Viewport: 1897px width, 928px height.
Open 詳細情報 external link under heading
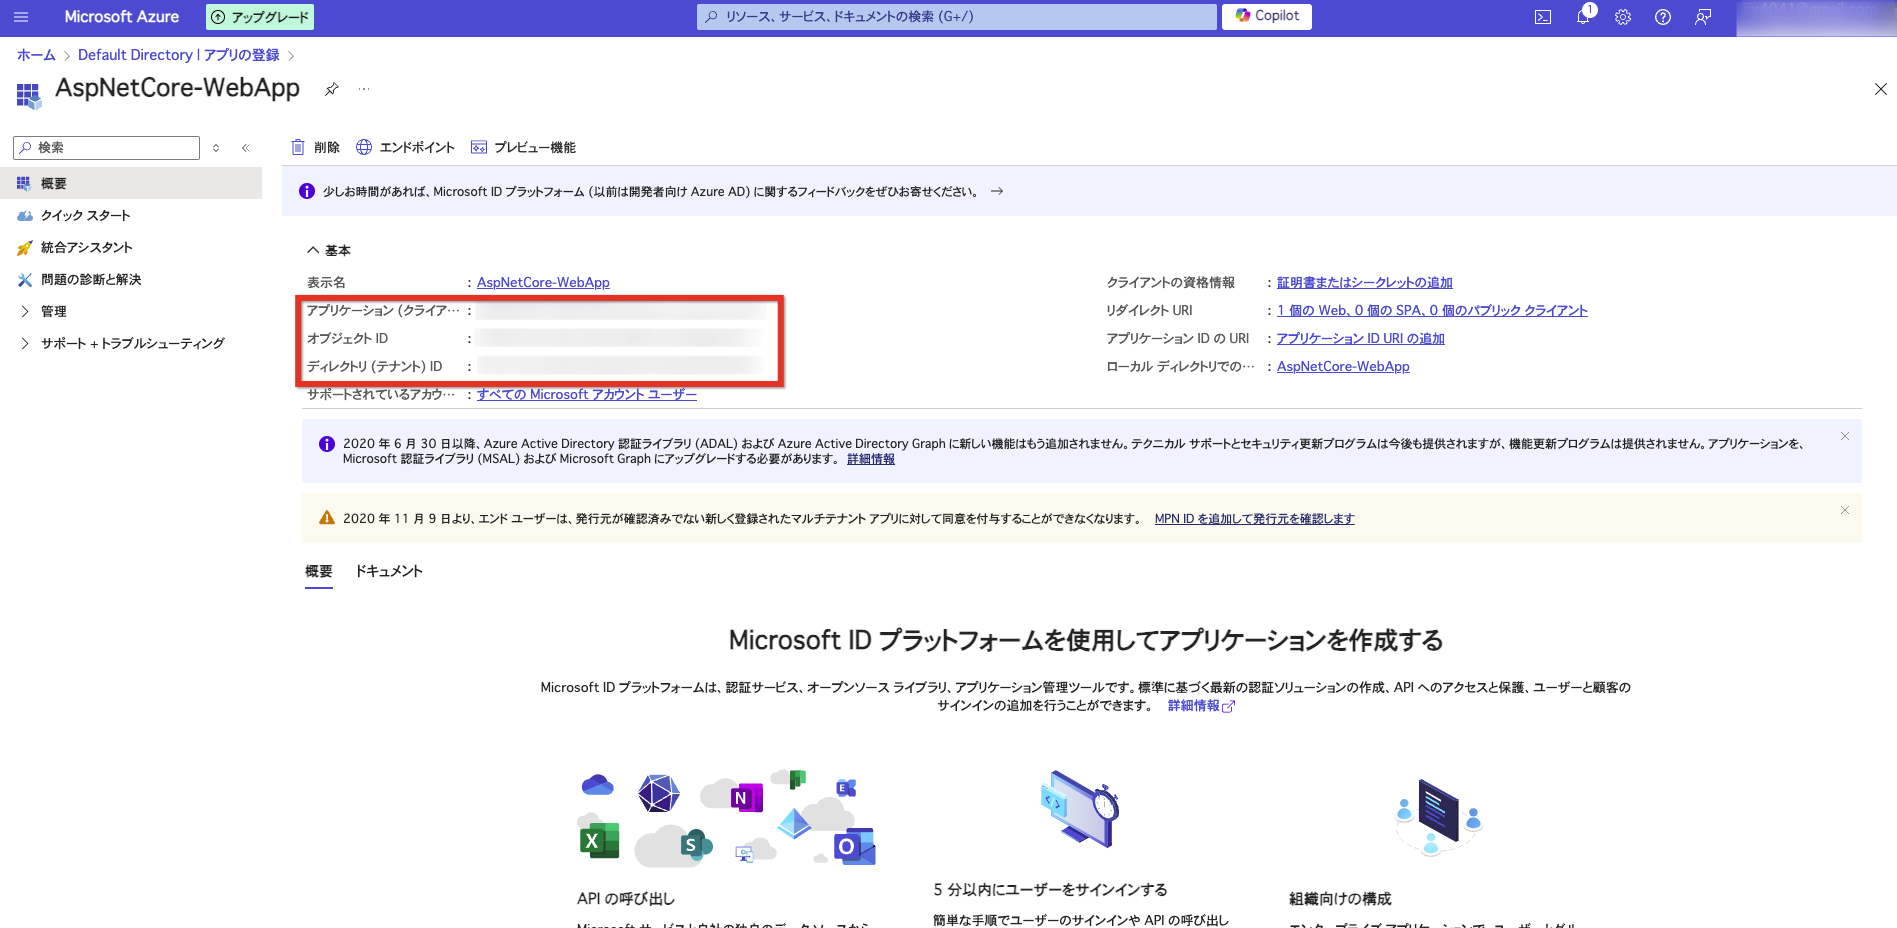click(1201, 706)
